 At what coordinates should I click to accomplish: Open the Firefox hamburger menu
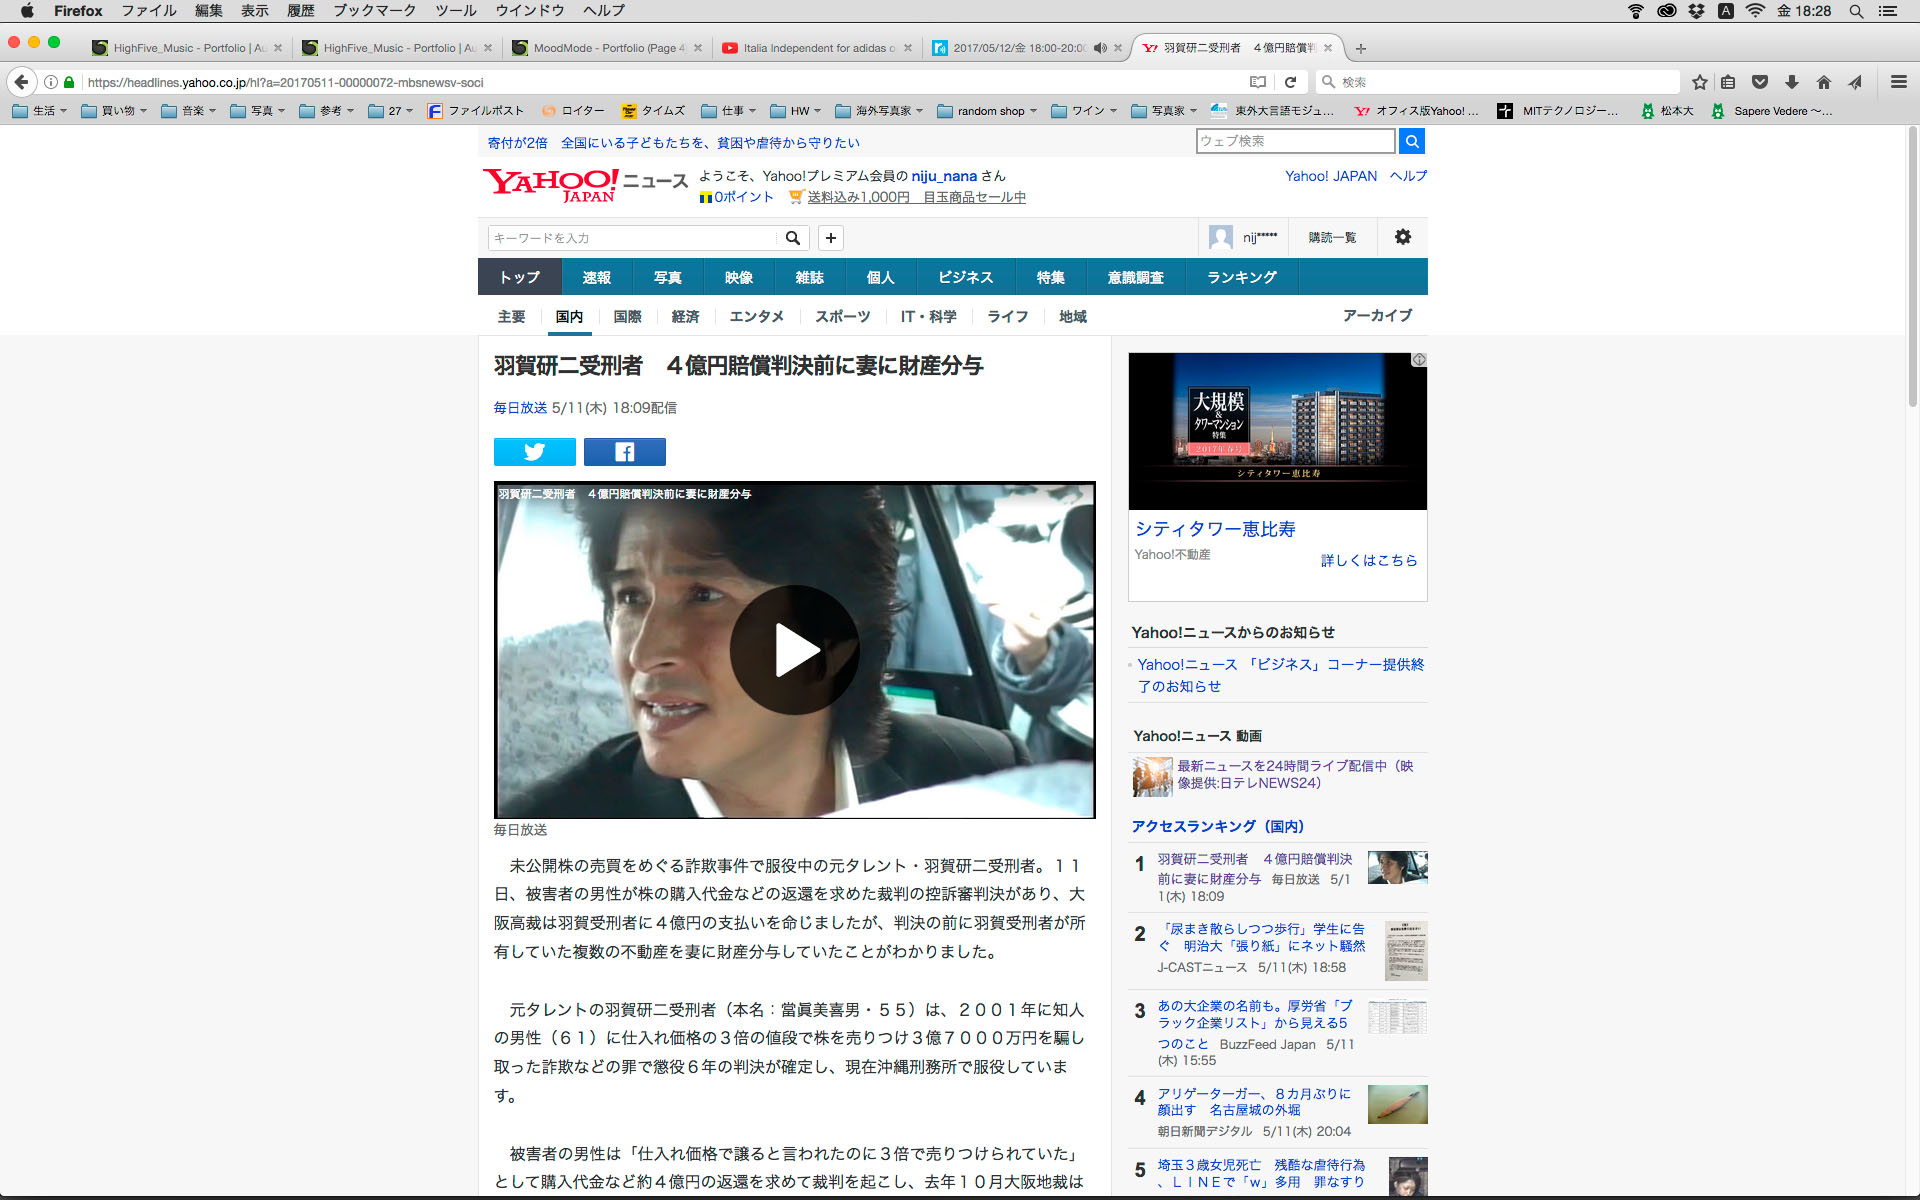click(x=1898, y=82)
